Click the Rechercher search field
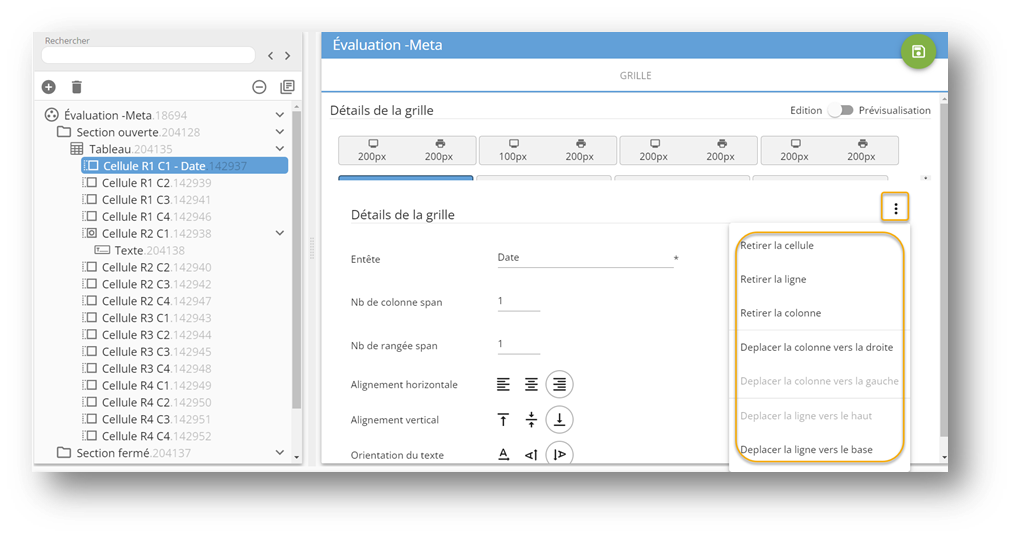Image resolution: width=1013 pixels, height=537 pixels. (x=148, y=56)
